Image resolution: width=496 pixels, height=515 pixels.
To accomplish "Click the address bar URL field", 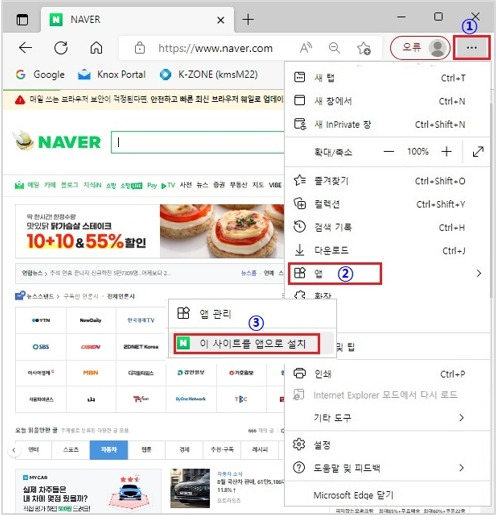I will point(215,48).
